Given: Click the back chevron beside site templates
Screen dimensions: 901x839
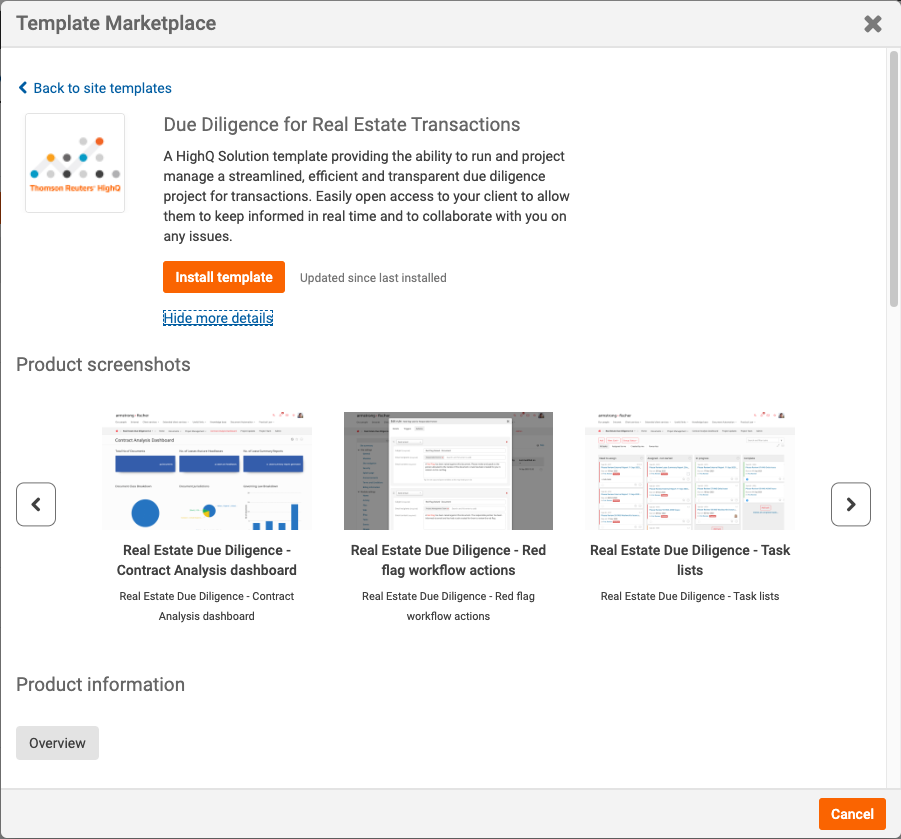Looking at the screenshot, I should (x=23, y=87).
